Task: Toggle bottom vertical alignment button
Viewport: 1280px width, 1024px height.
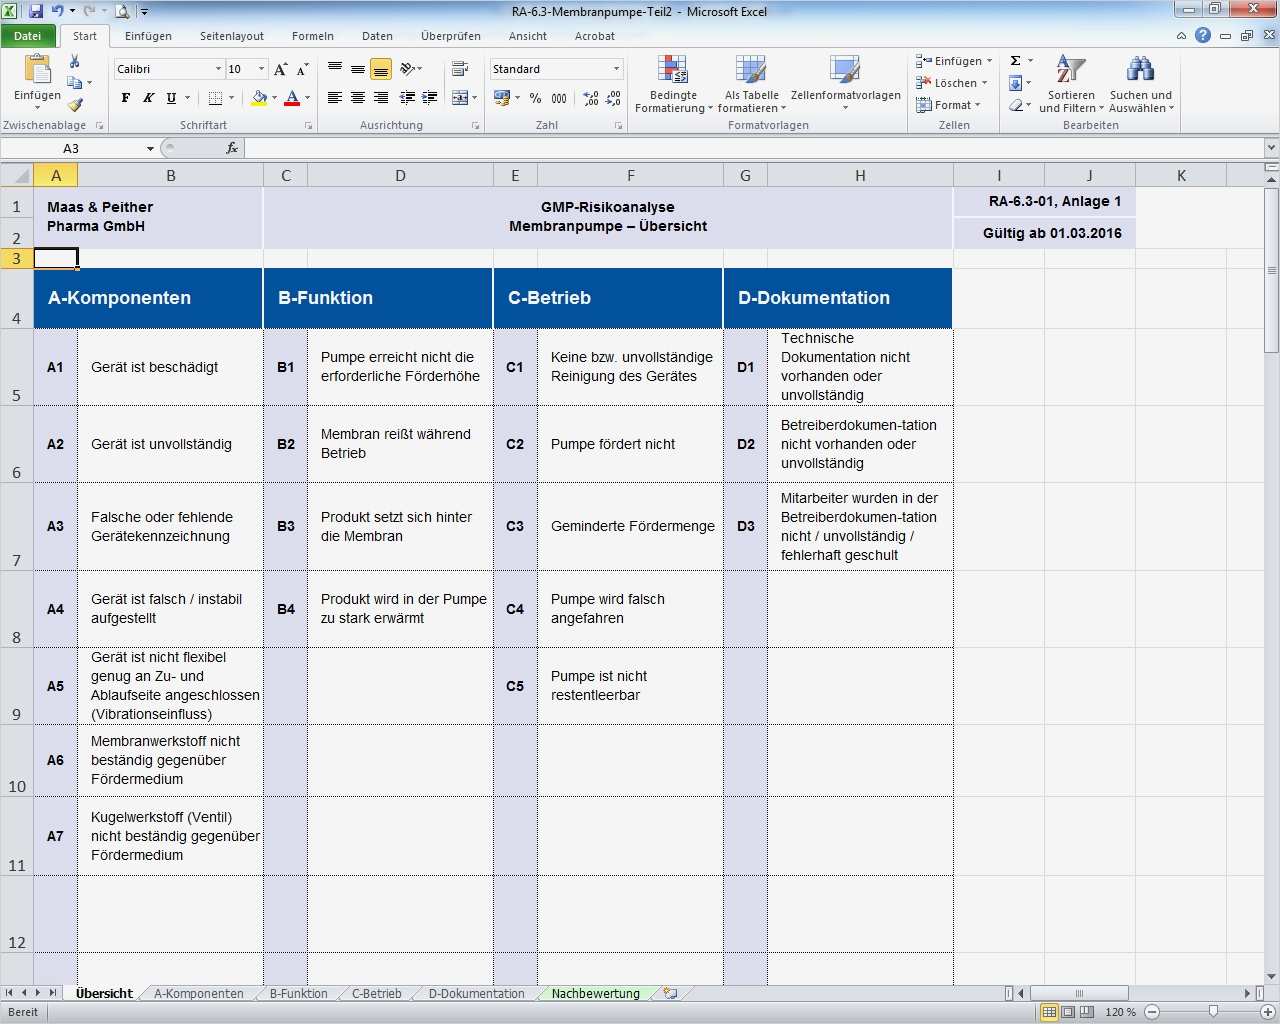Action: click(x=381, y=69)
